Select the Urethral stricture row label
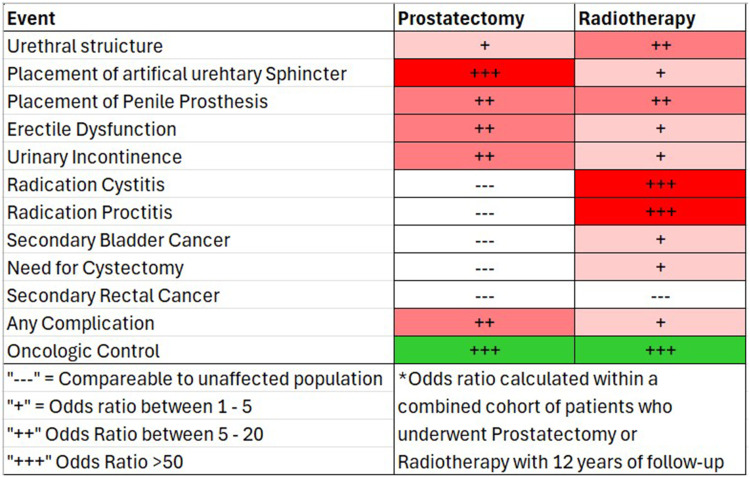Viewport: 750px width, 477px height. pyautogui.click(x=85, y=46)
